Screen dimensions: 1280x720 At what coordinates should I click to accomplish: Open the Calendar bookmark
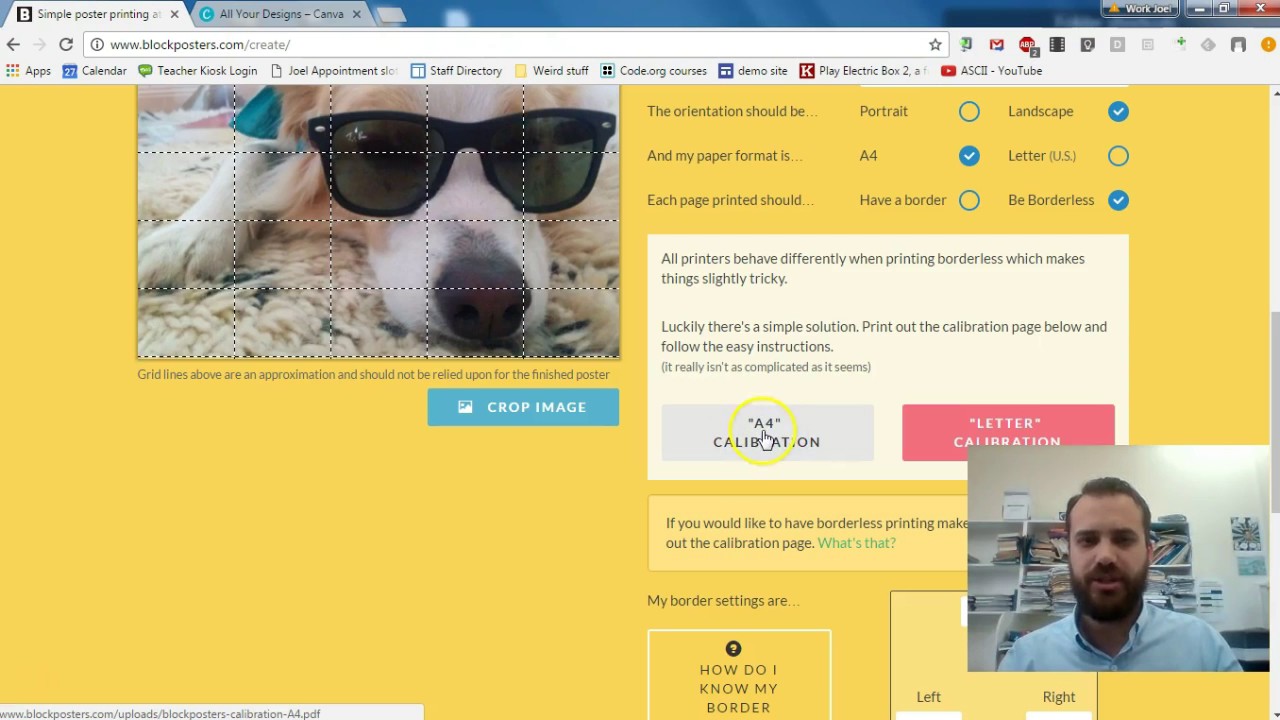[95, 71]
